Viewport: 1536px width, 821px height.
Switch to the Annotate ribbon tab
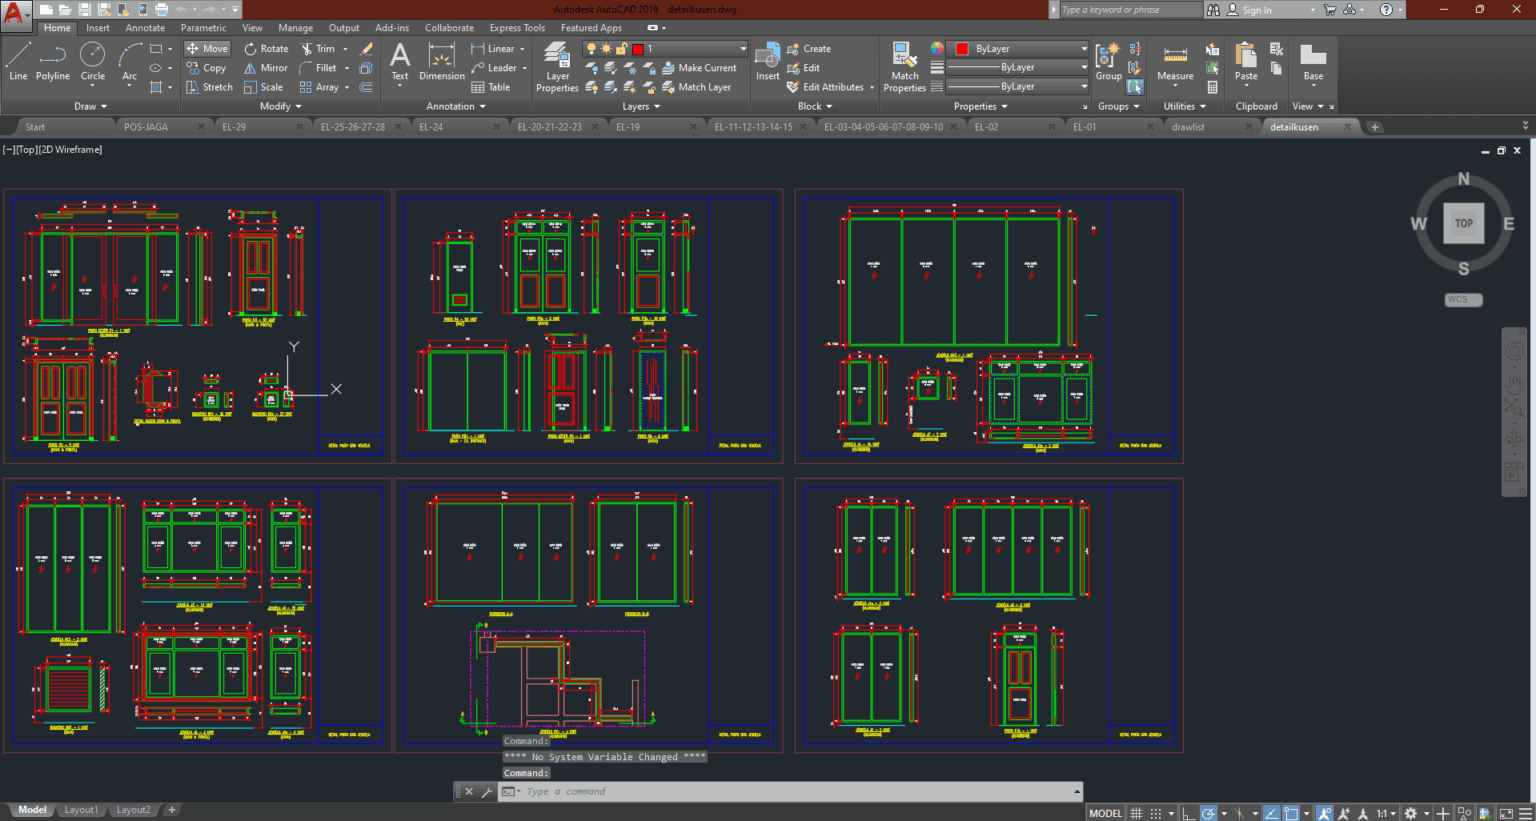coord(145,27)
